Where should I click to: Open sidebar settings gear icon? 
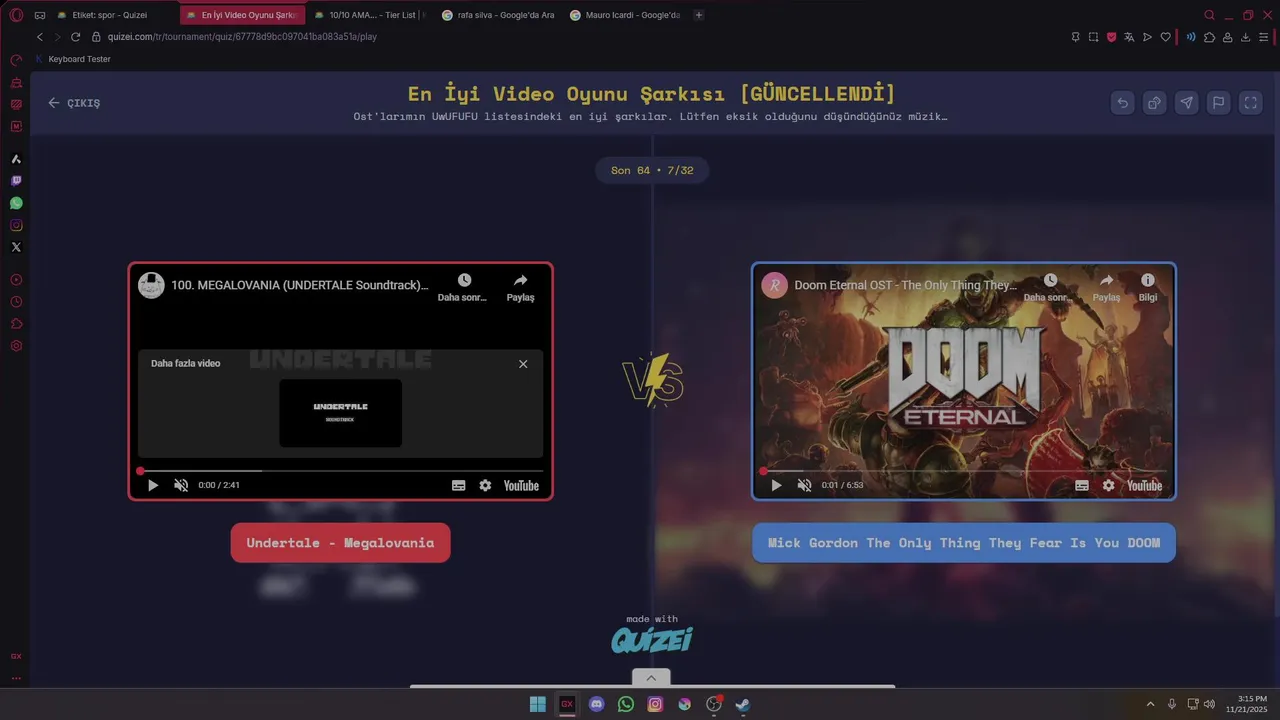[16, 346]
